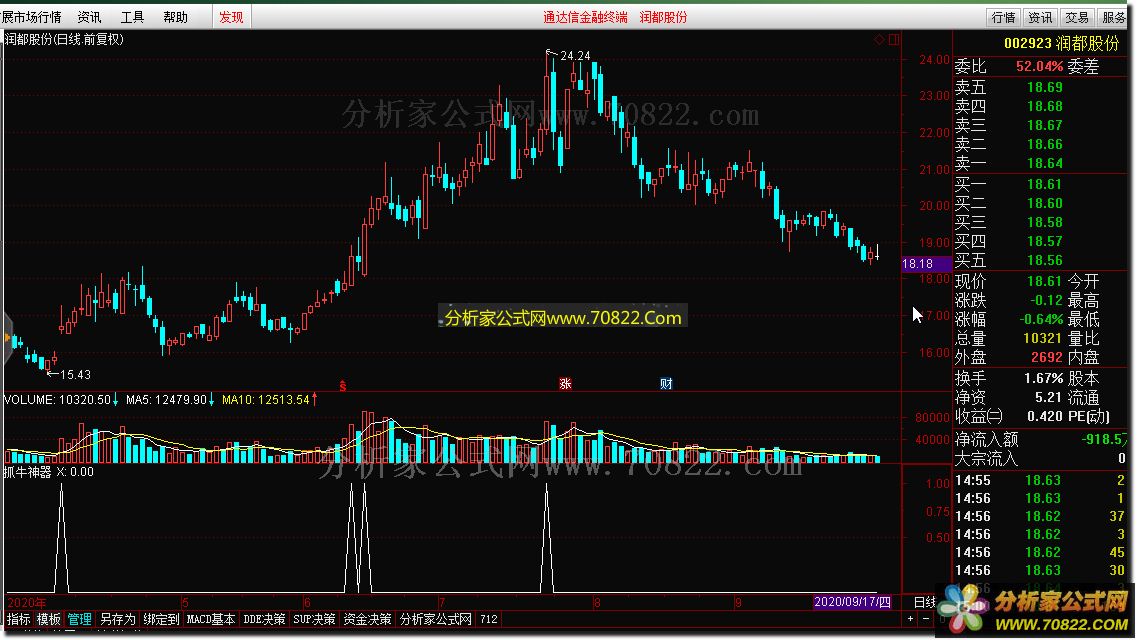This screenshot has width=1137, height=640.
Task: Click the 绑定到 tab at bottom
Action: (161, 619)
